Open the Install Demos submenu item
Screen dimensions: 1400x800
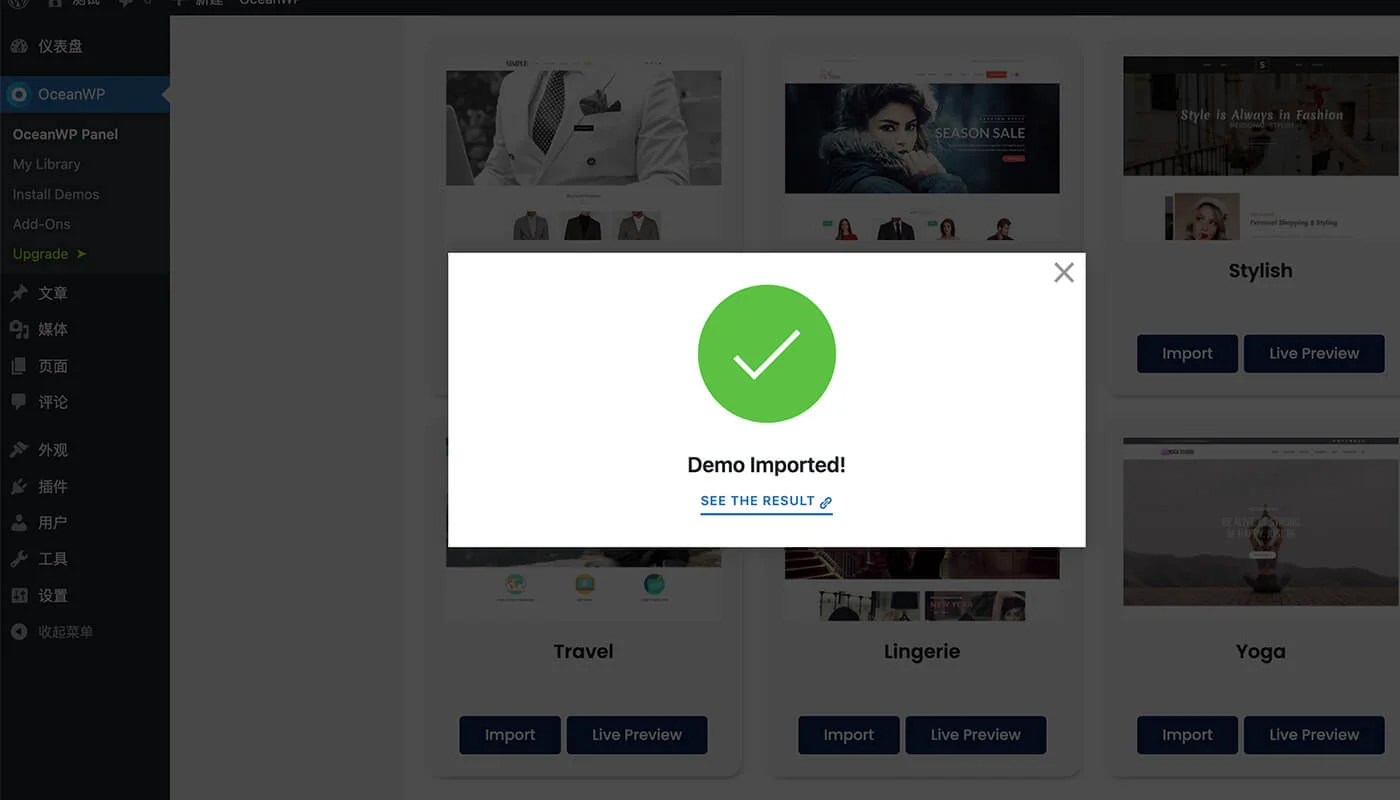(56, 194)
